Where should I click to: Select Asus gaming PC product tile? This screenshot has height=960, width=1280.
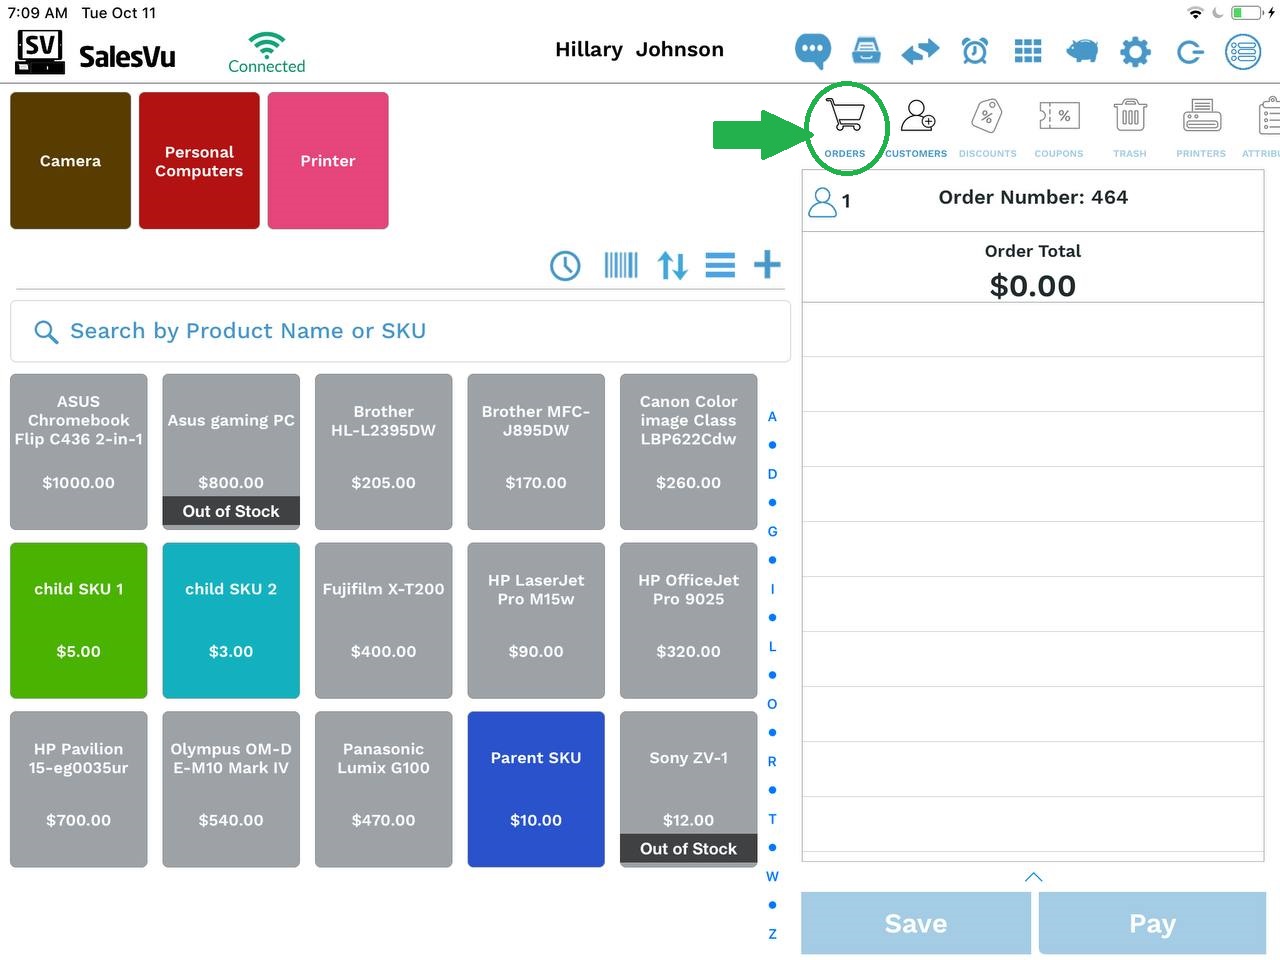tap(231, 452)
